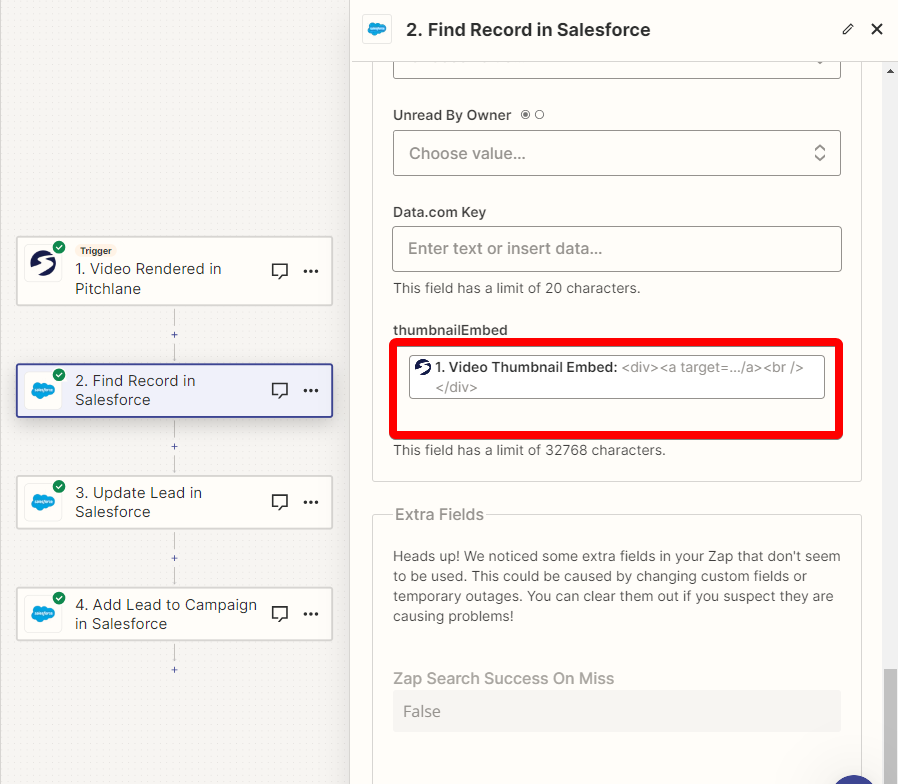Viewport: 898px width, 784px height.
Task: Click the Unread By Owner label
Action: pos(452,115)
